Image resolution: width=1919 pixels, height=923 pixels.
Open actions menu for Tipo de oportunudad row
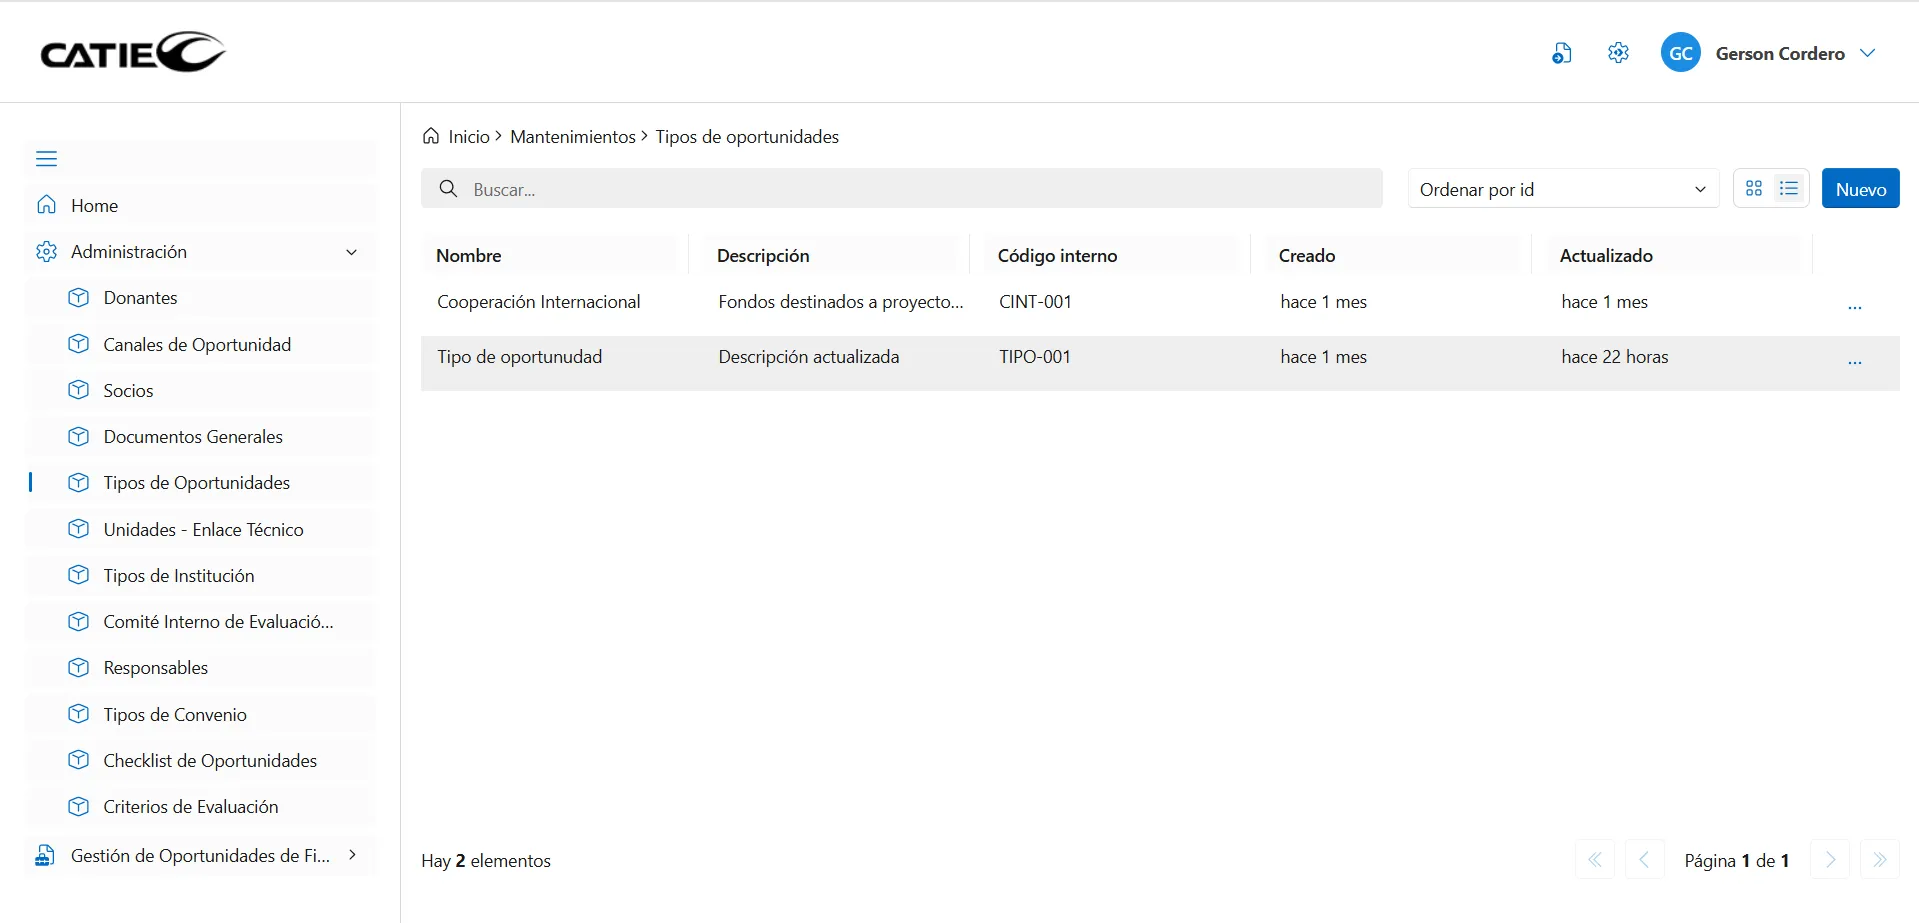pyautogui.click(x=1854, y=362)
